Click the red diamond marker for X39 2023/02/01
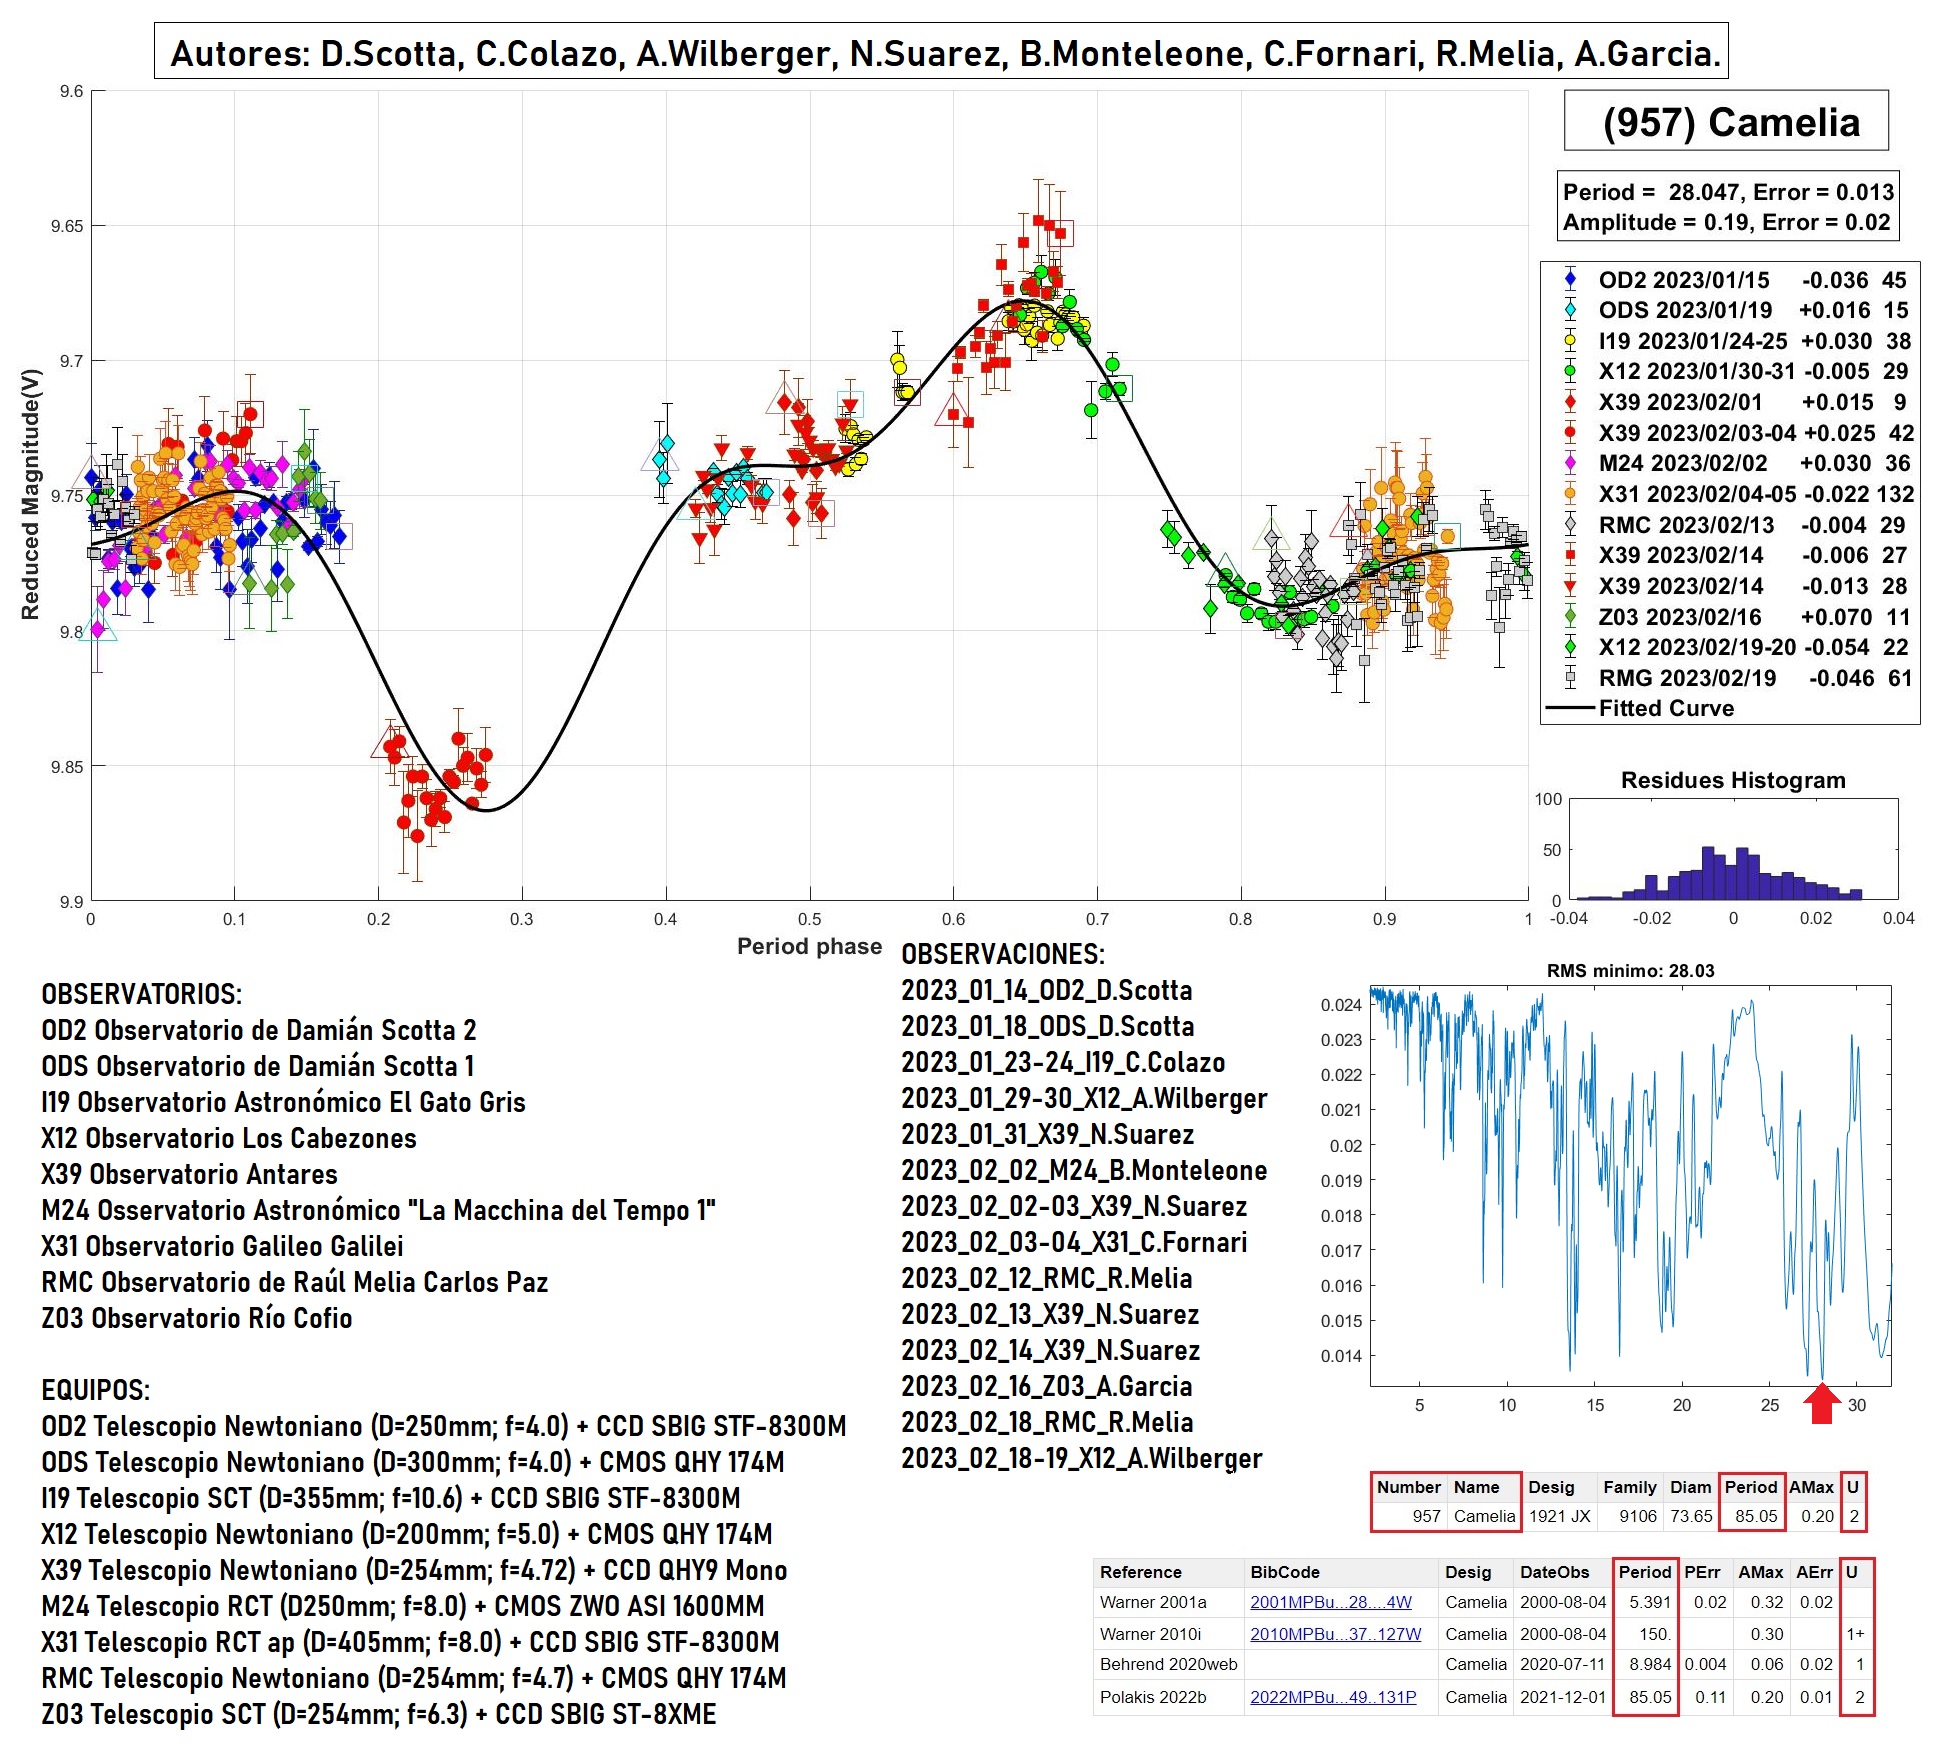Screen dimensions: 1937x1761 click(1570, 402)
